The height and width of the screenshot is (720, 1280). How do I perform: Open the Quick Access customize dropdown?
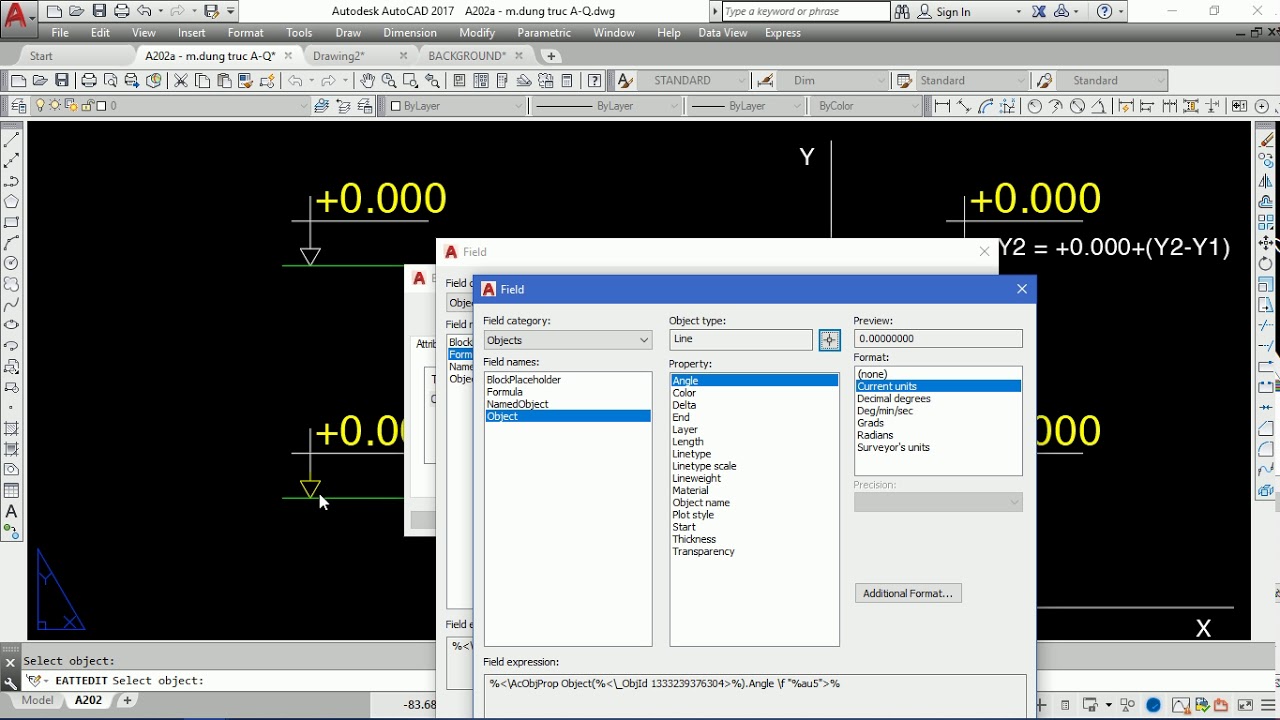pyautogui.click(x=232, y=12)
